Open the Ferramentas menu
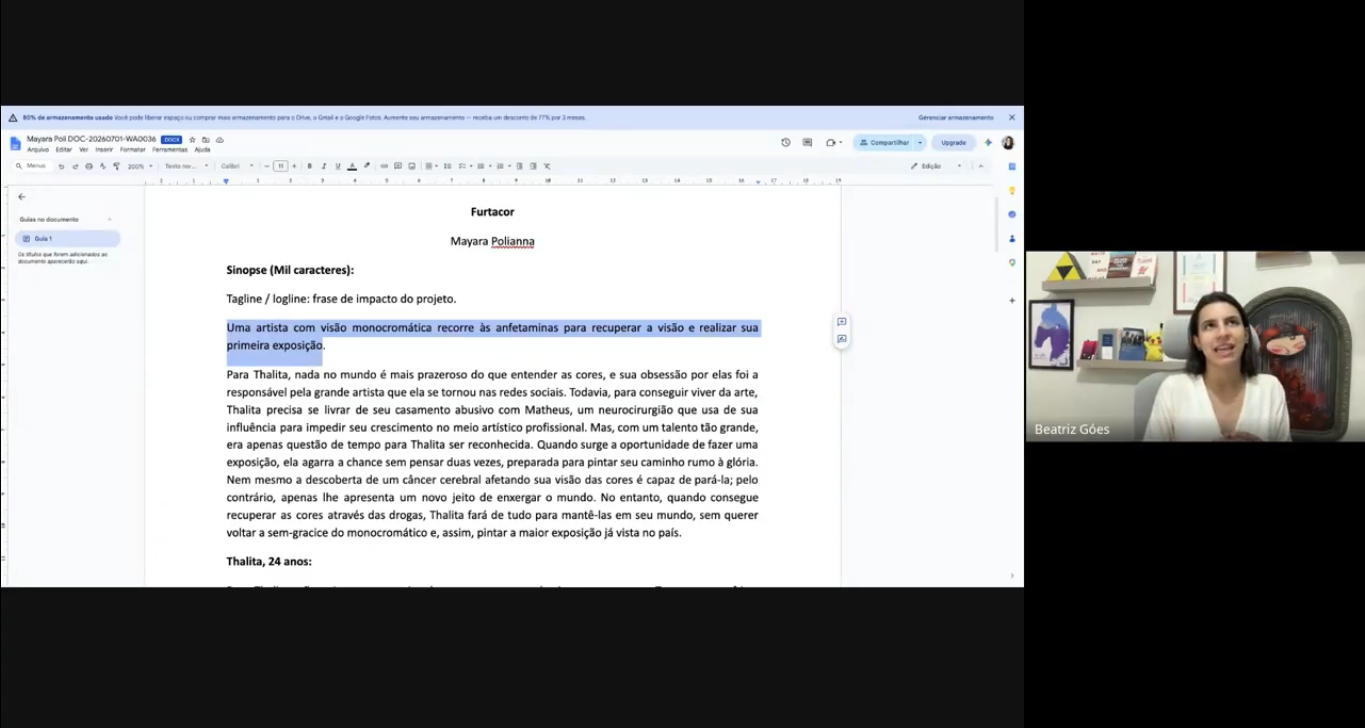This screenshot has height=728, width=1365. (x=169, y=150)
